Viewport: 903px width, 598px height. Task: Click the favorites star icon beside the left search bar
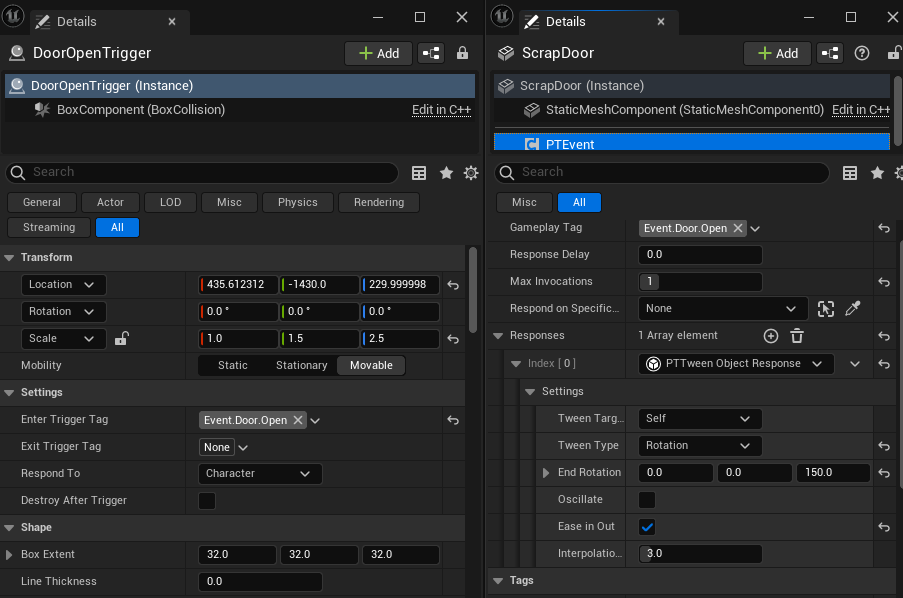(446, 173)
